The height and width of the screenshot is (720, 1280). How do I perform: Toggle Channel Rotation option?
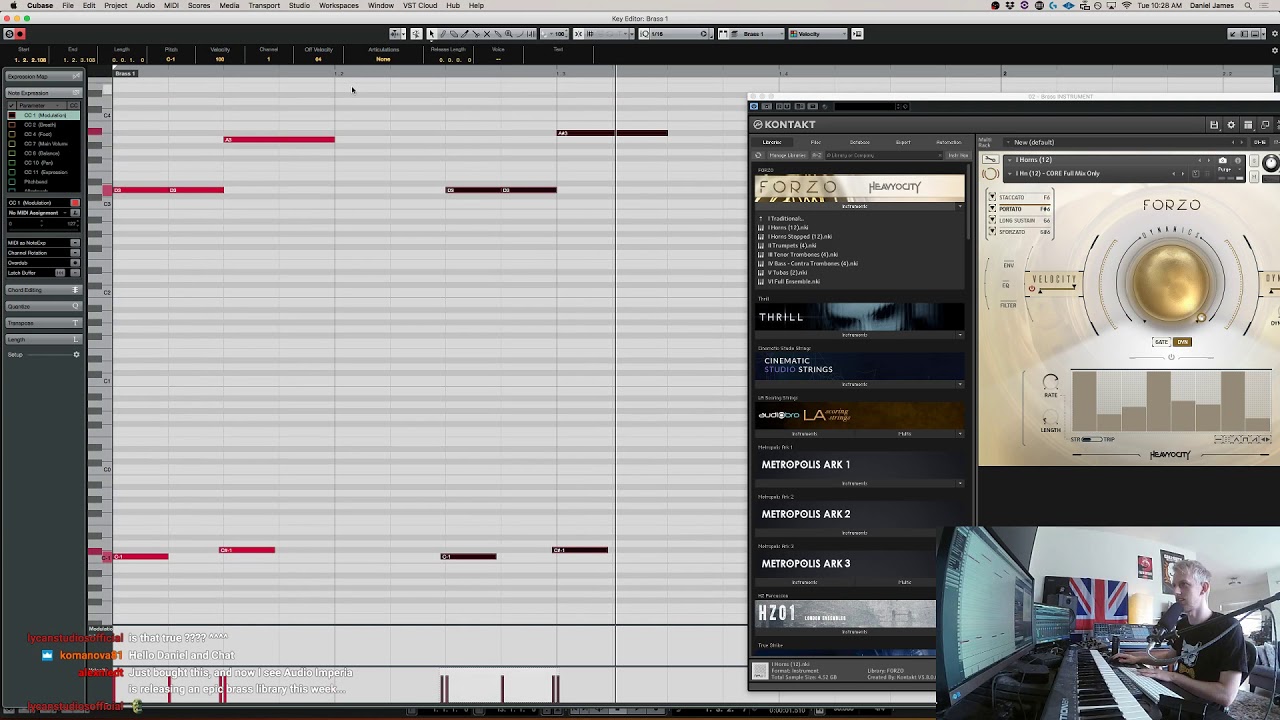[x=74, y=253]
